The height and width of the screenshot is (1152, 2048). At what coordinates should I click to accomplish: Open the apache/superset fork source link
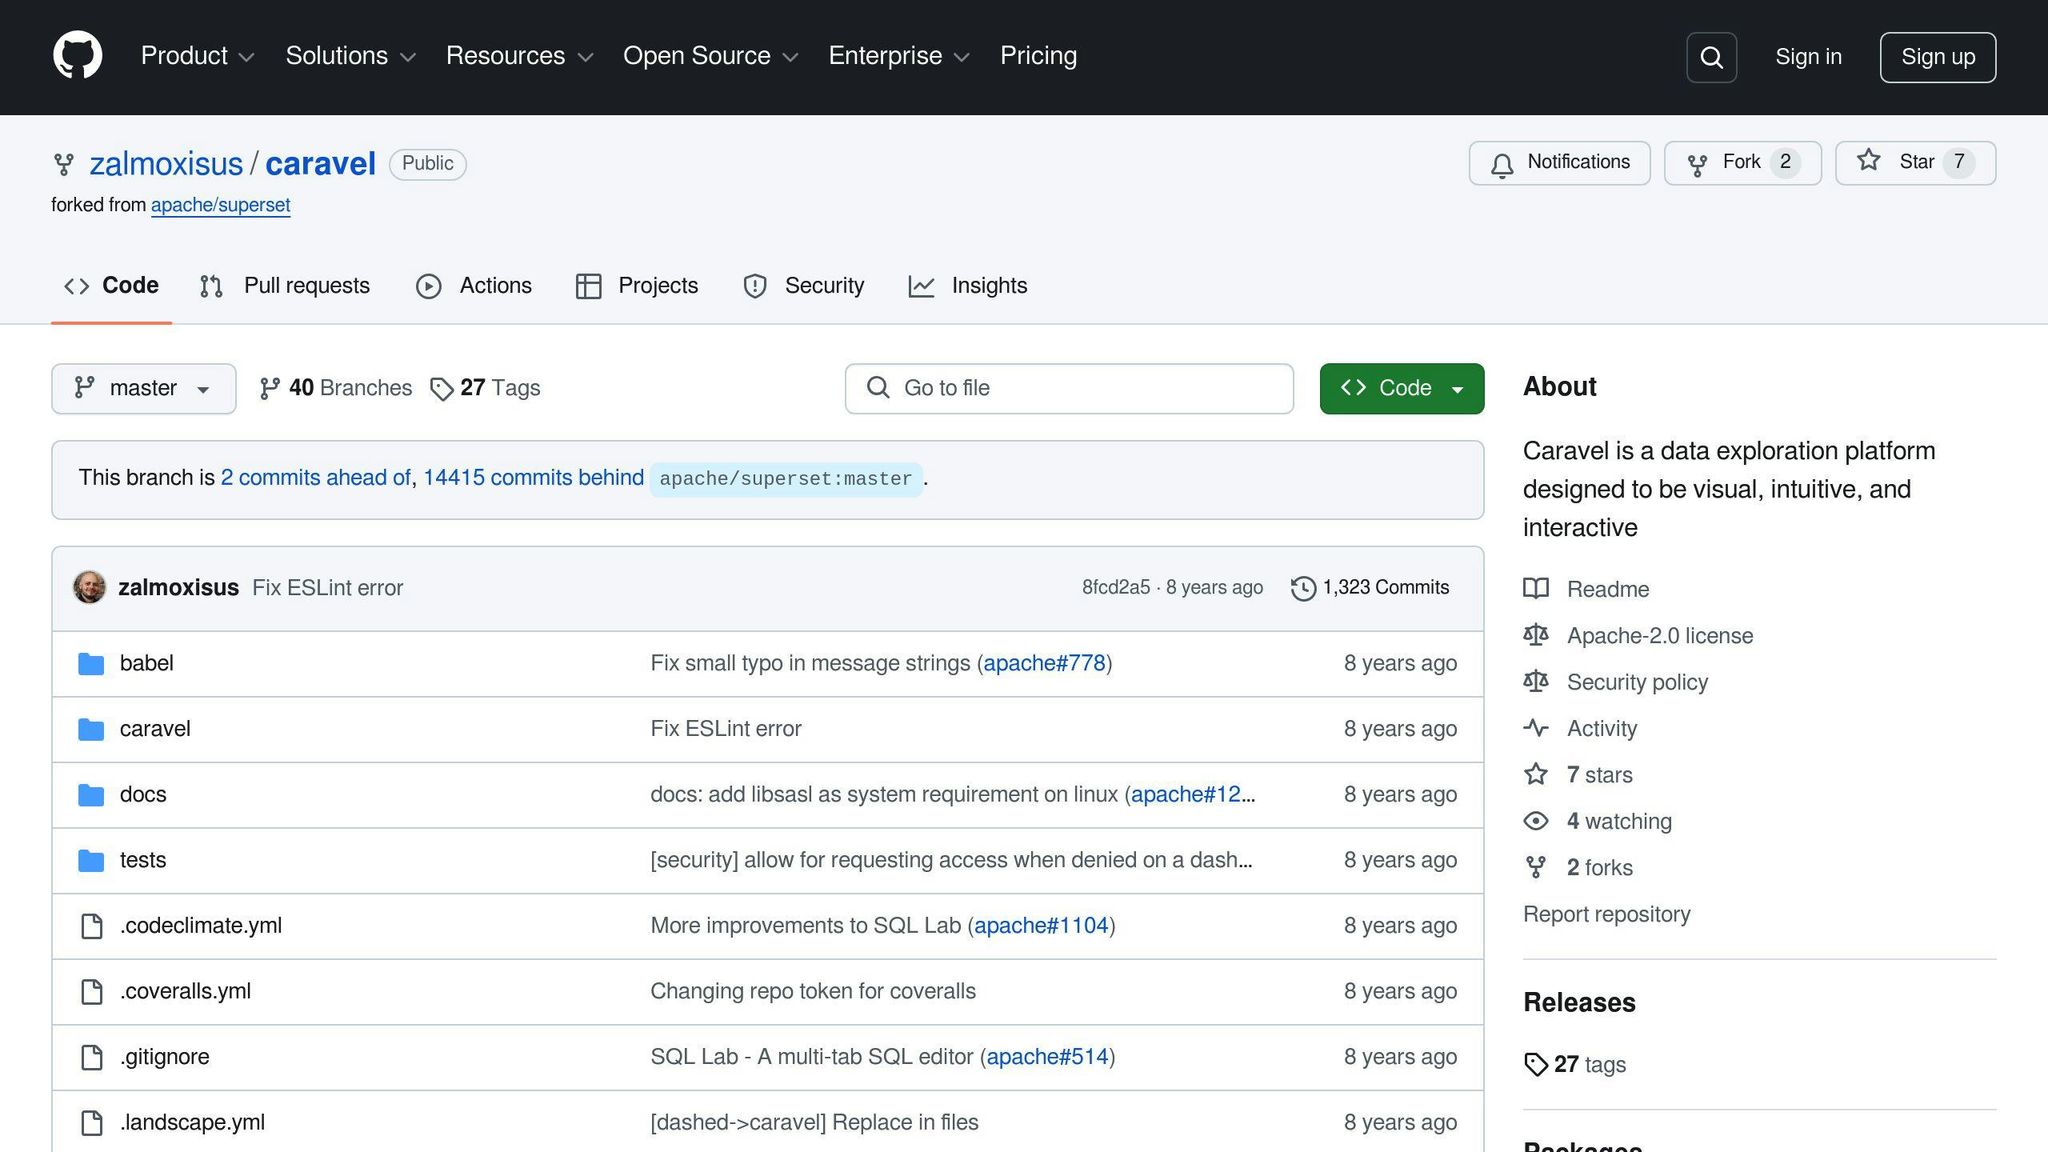click(221, 205)
